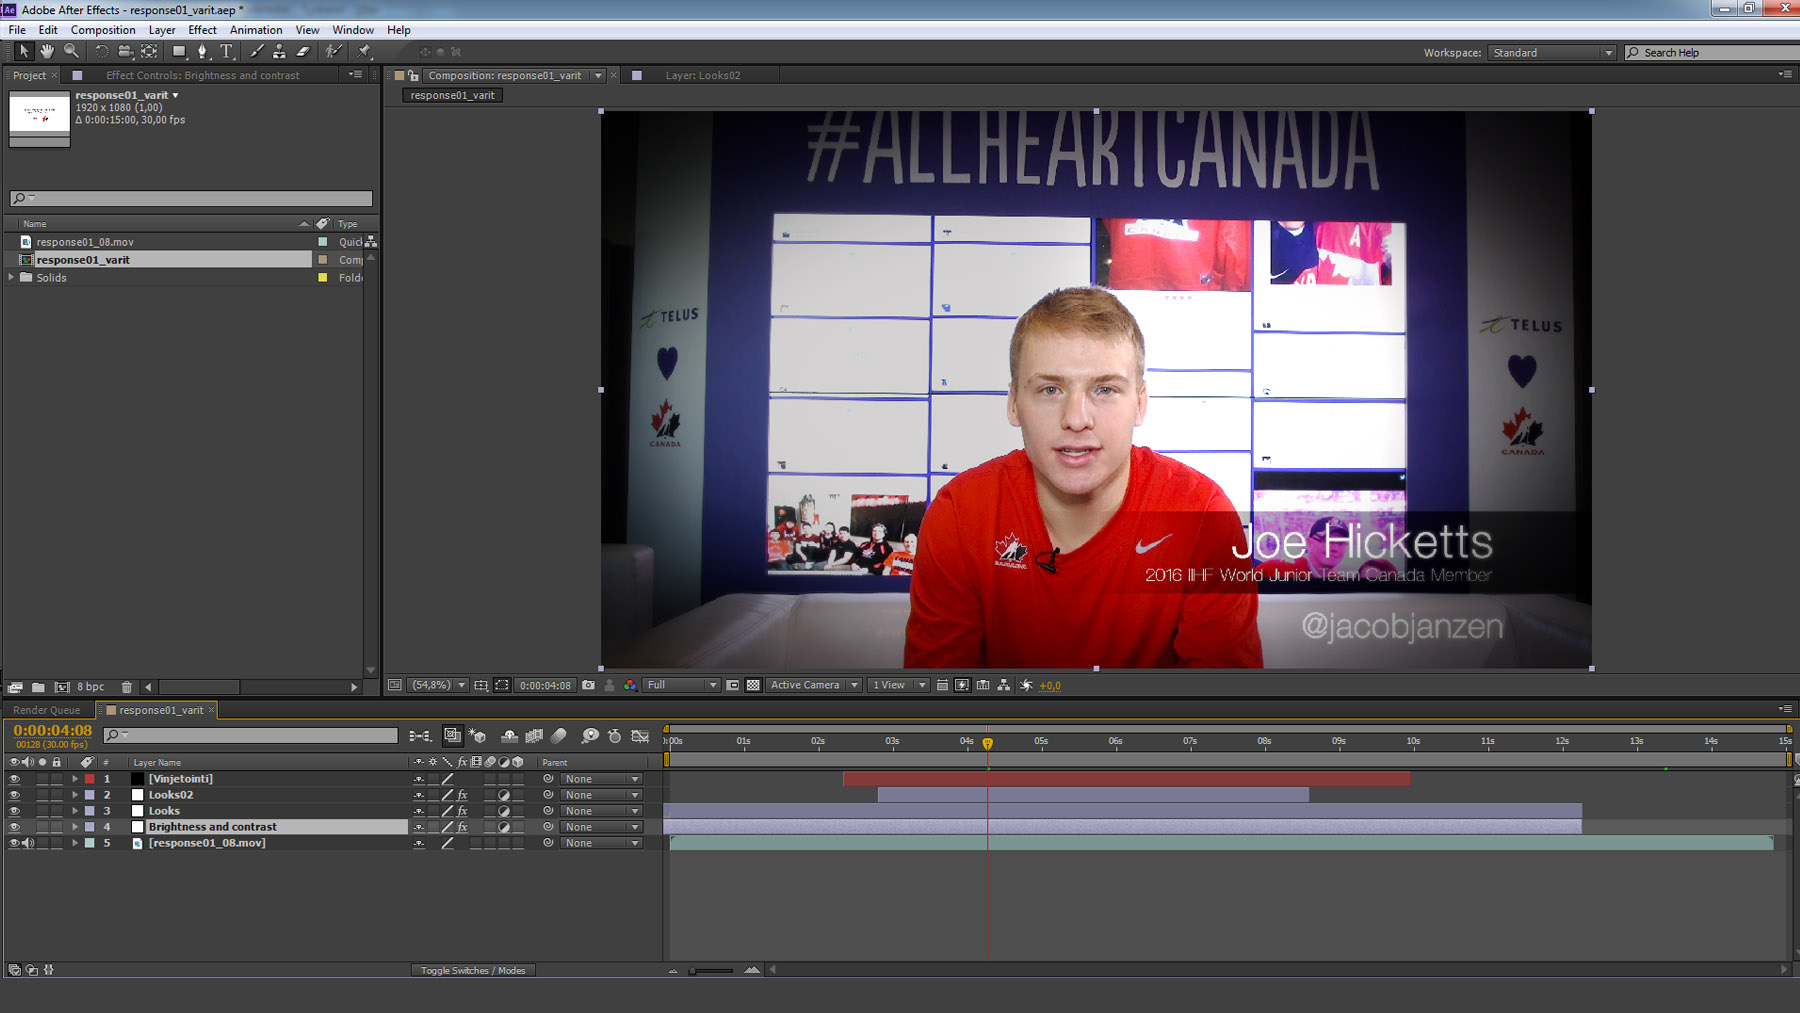Toggle Live Update button in timeline
The height and width of the screenshot is (1013, 1800).
pyautogui.click(x=453, y=736)
